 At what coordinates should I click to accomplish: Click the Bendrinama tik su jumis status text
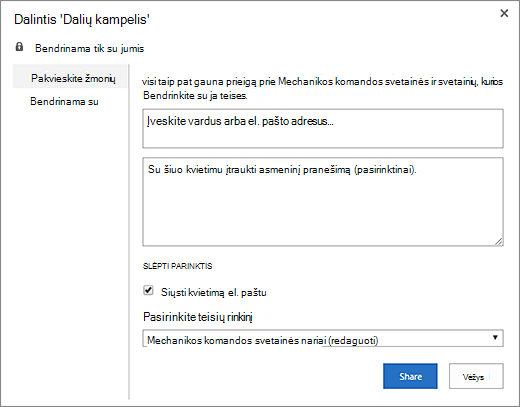point(90,49)
